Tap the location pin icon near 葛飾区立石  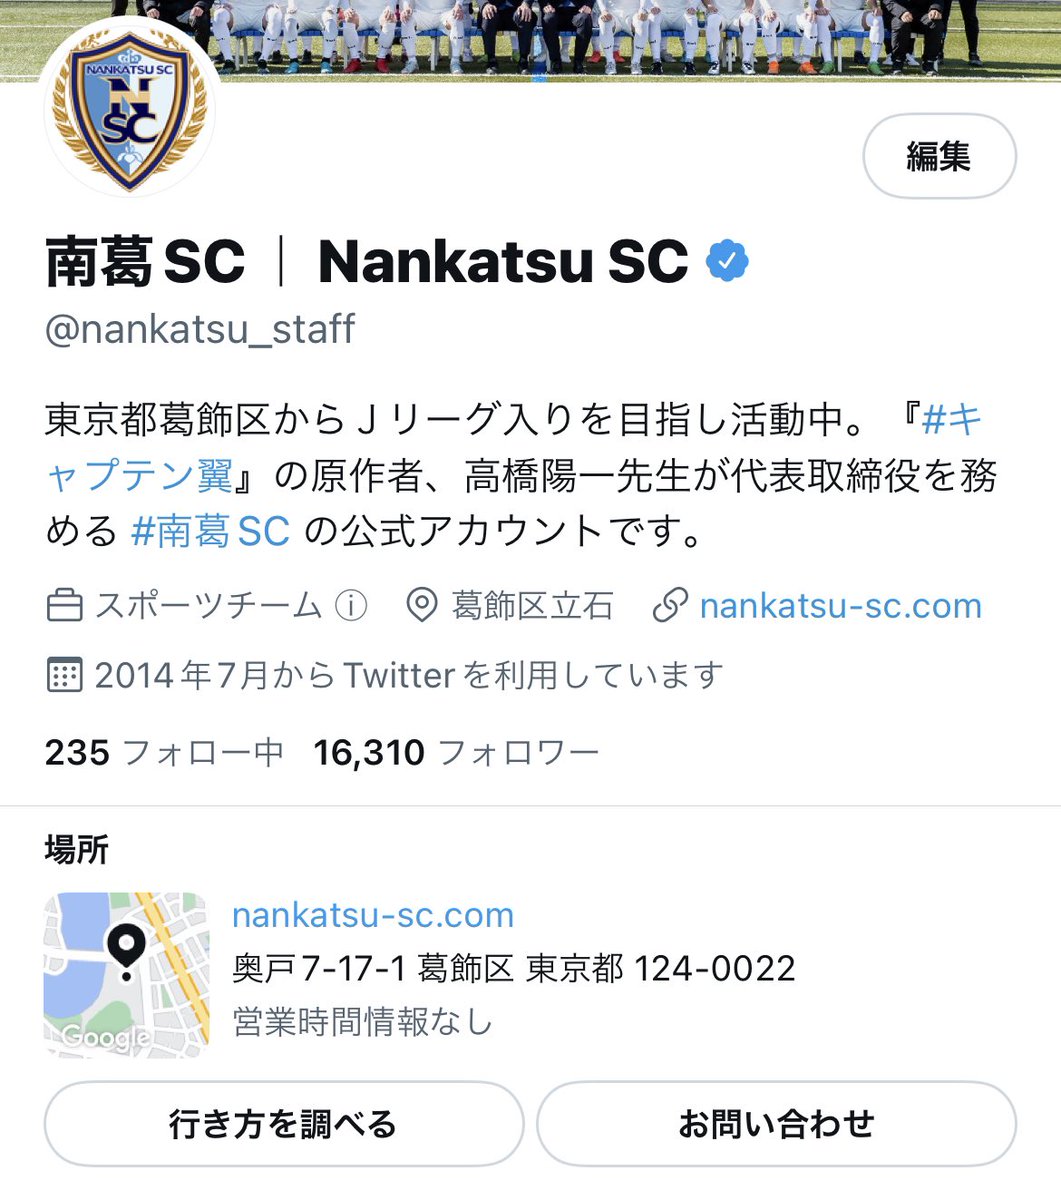pyautogui.click(x=422, y=605)
